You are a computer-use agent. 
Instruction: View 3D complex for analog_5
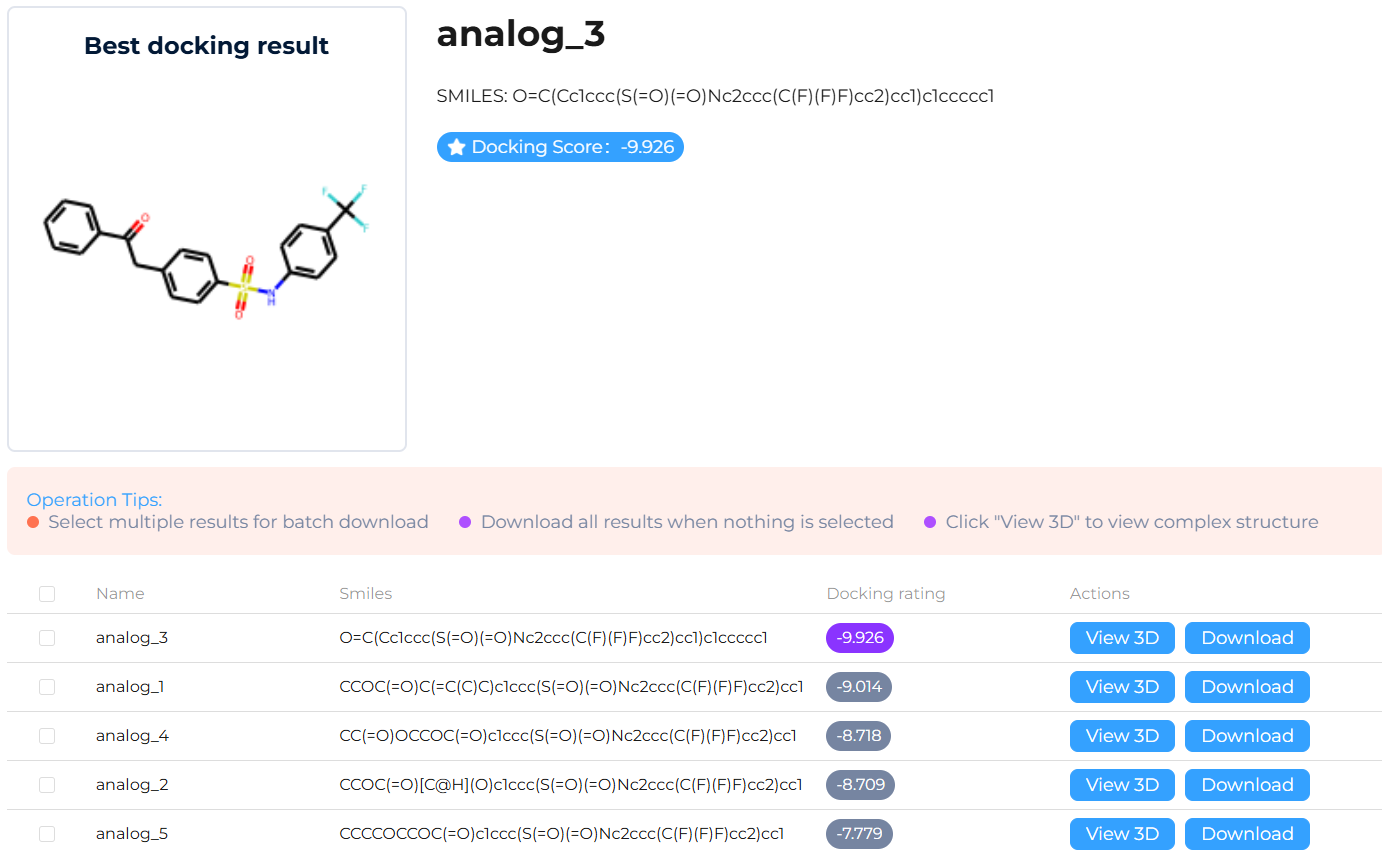[1122, 834]
